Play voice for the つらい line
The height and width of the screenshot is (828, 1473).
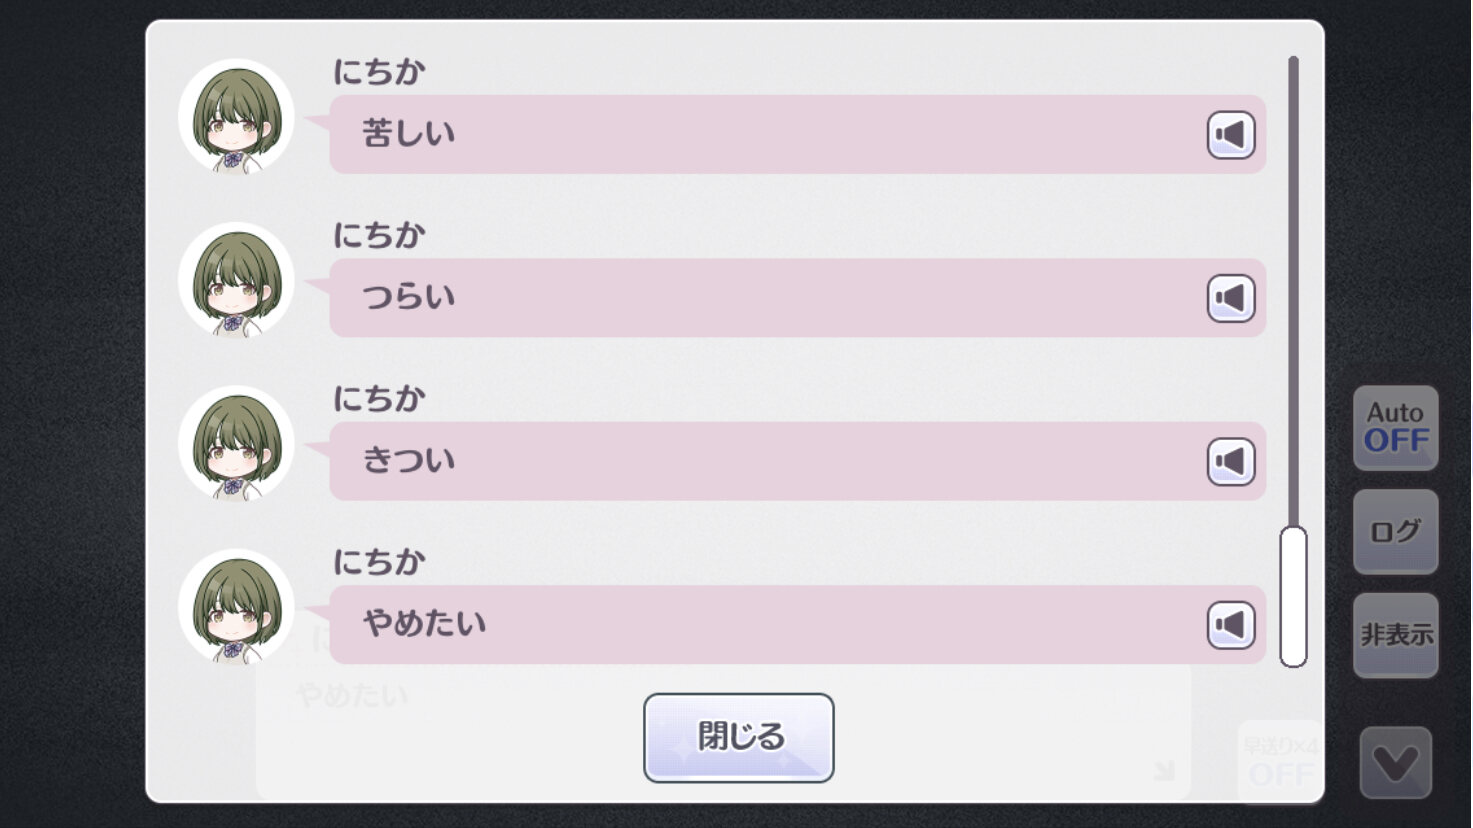coord(1231,298)
